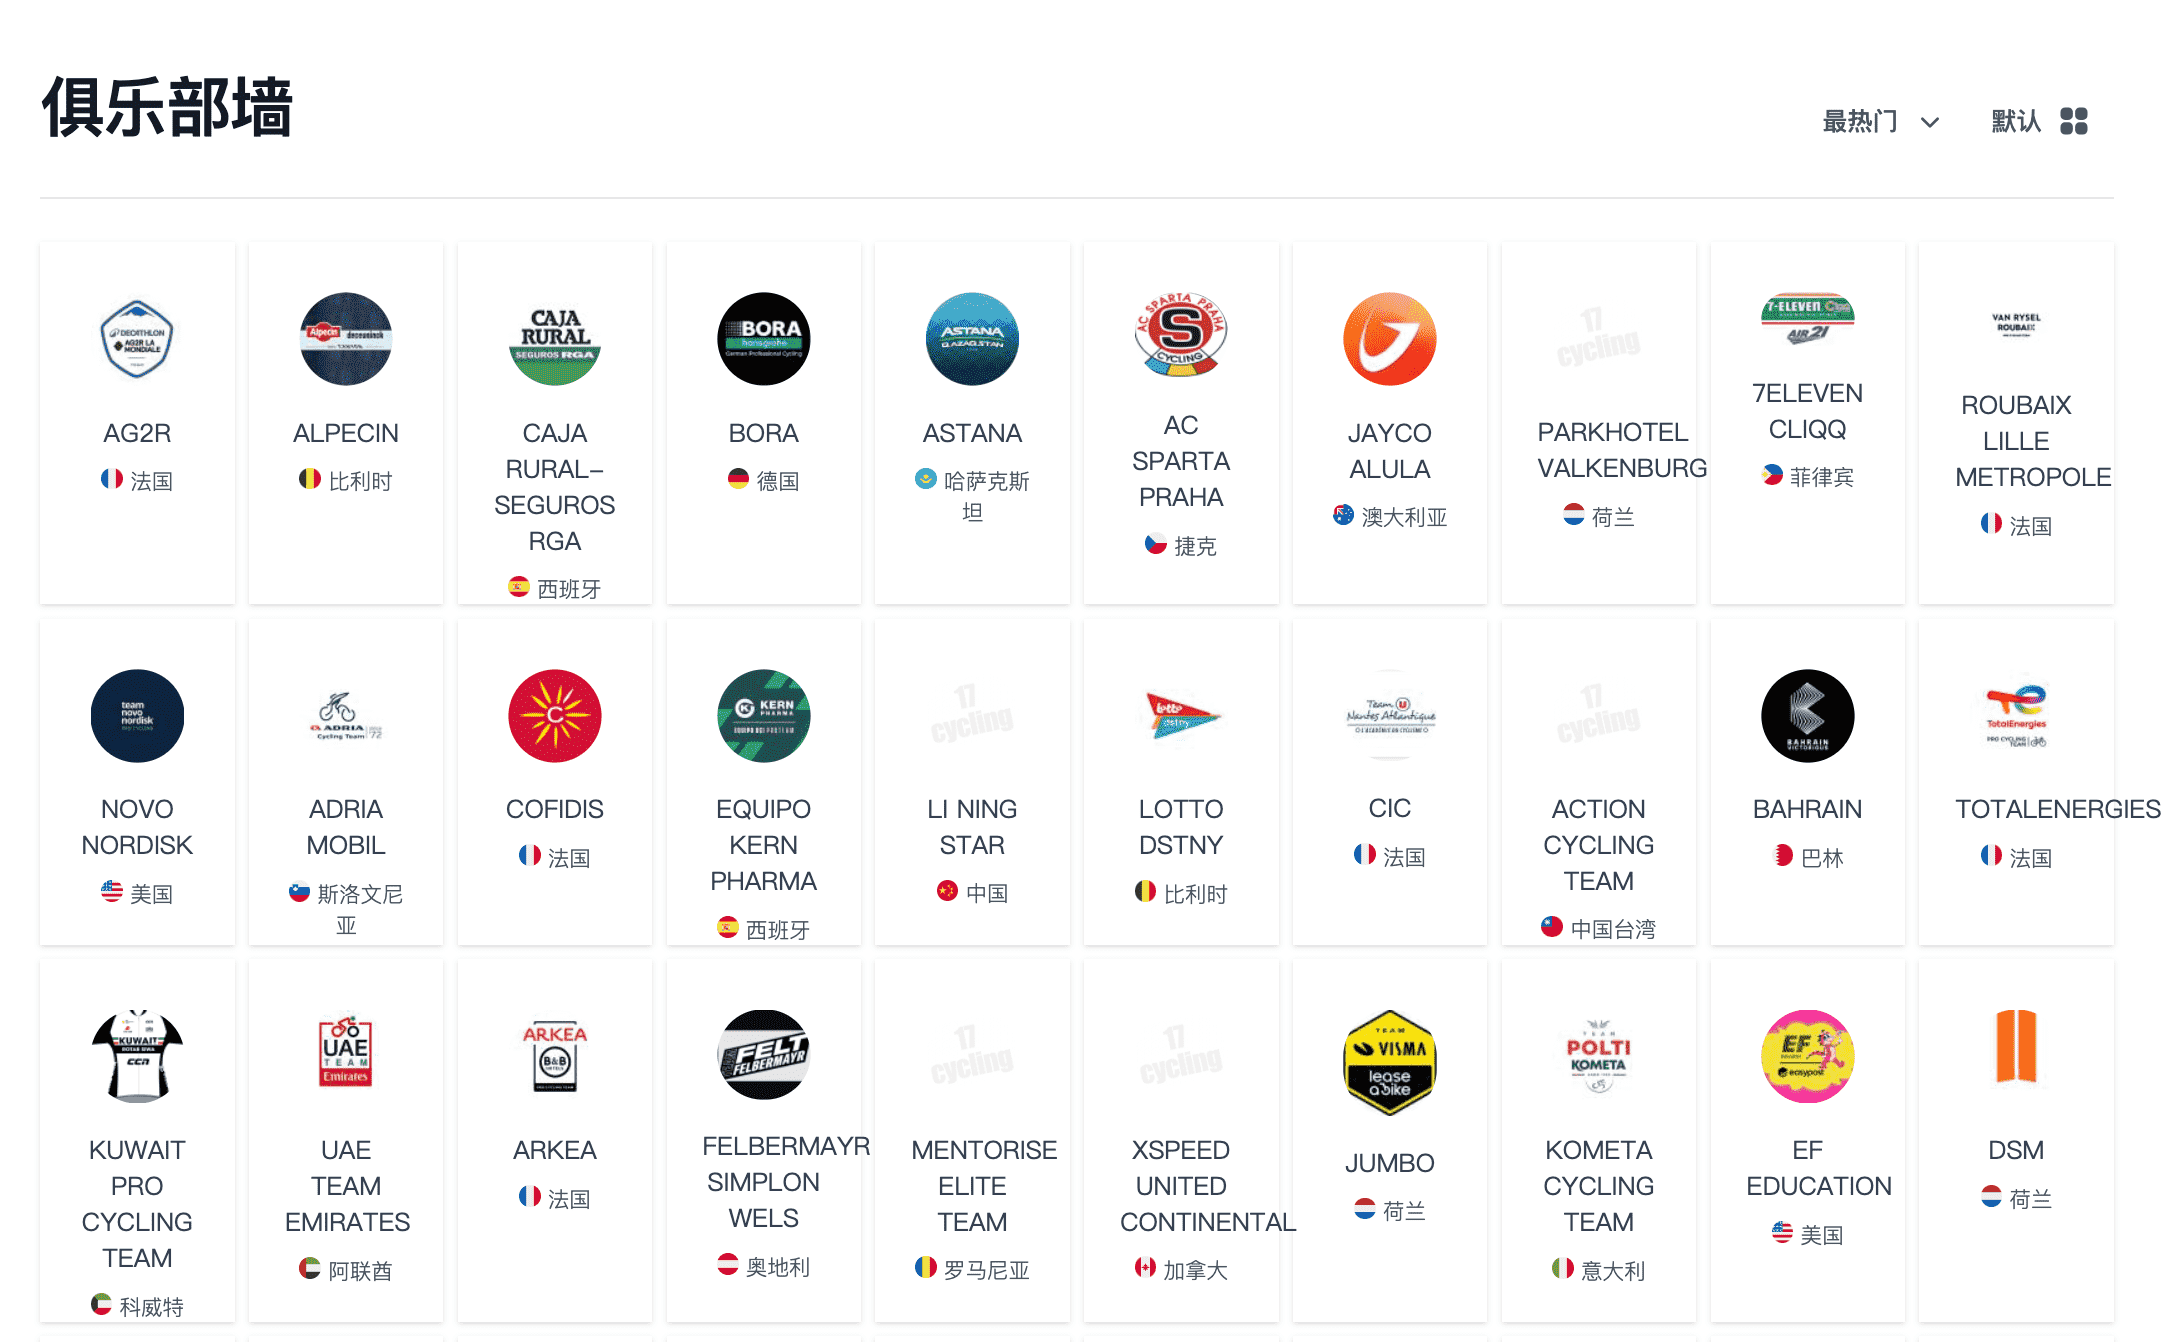Click the AG2R team logo
Screen dimensions: 2162x1342
(137, 339)
